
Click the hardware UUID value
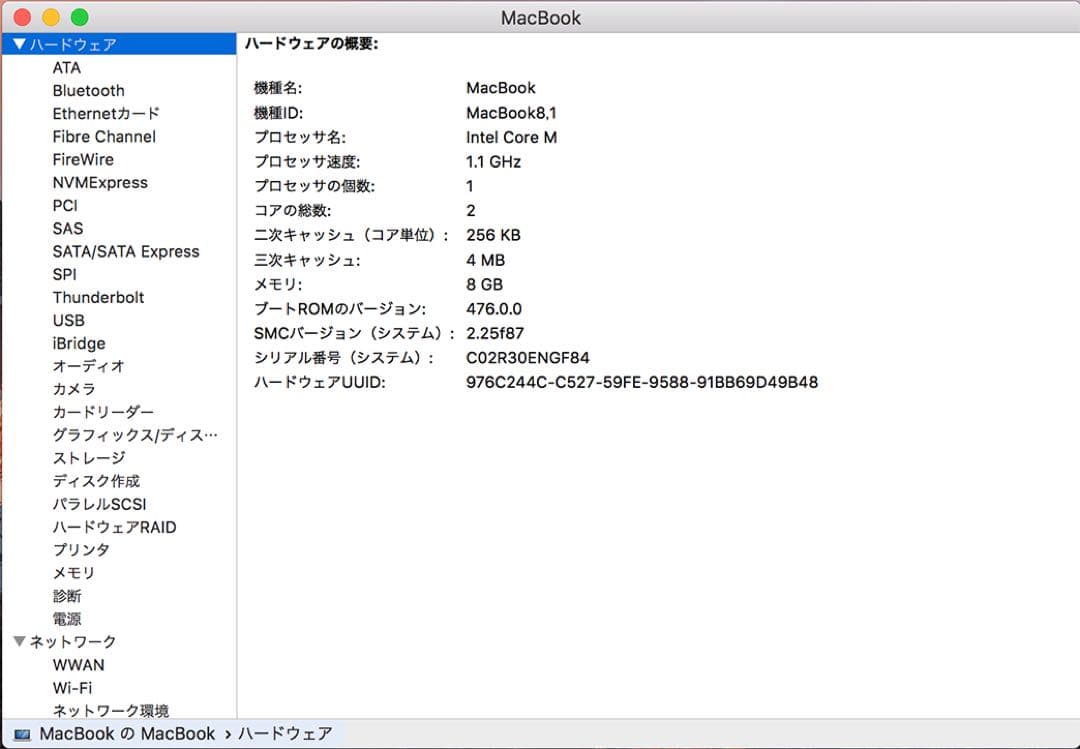coord(642,382)
